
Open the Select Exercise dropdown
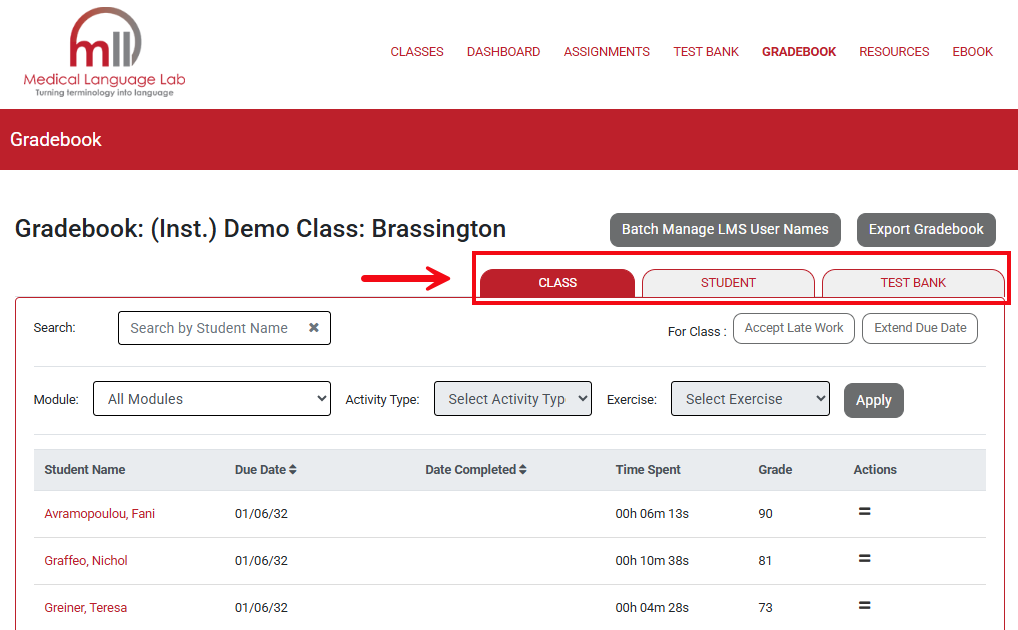point(750,398)
